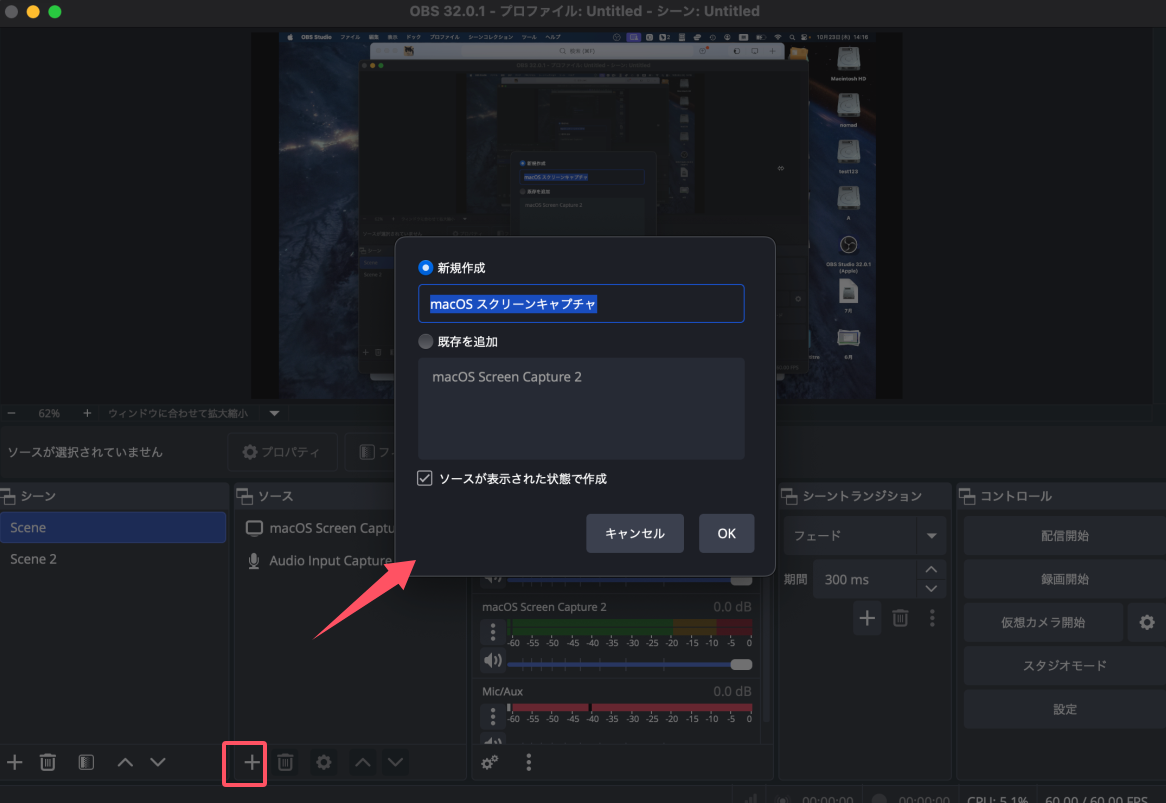The height and width of the screenshot is (803, 1166).
Task: Add a new source with the plus icon
Action: (x=244, y=761)
